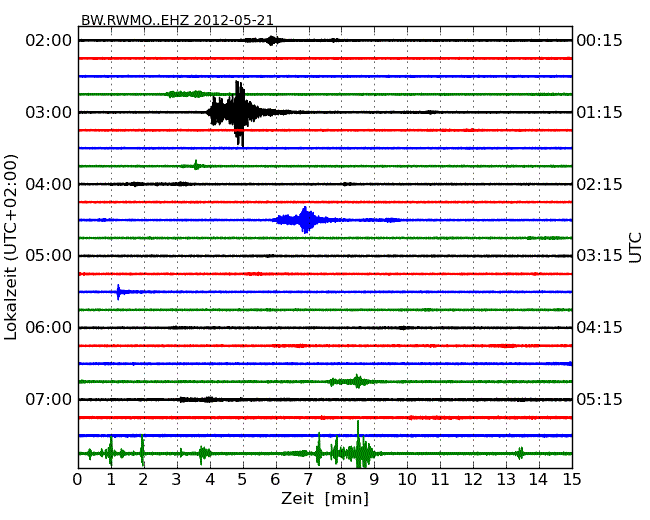Click the green spike at minute 2, bottom trace
Screen dimensions: 650x520
[x=142, y=451]
